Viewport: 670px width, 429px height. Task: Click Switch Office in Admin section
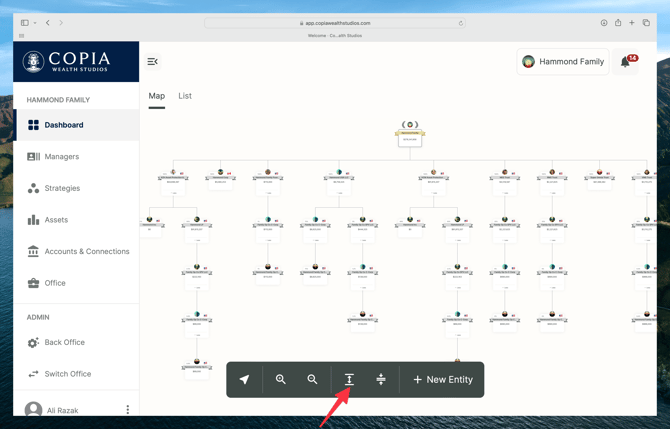(x=67, y=374)
